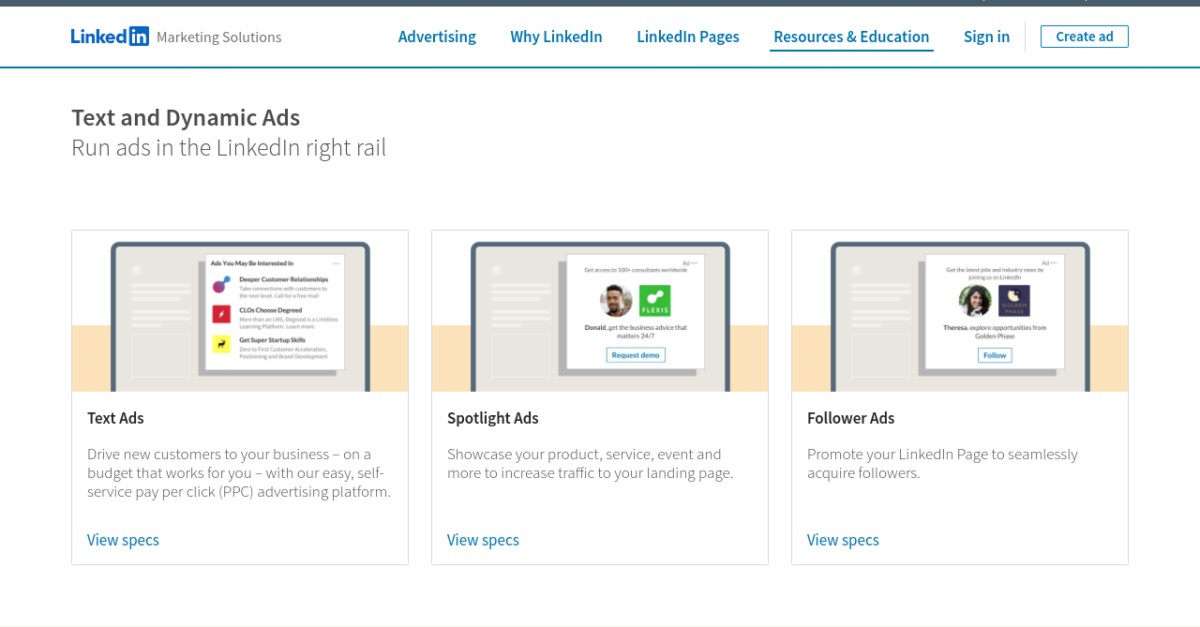Click Theresa's circular profile photo

click(x=975, y=301)
